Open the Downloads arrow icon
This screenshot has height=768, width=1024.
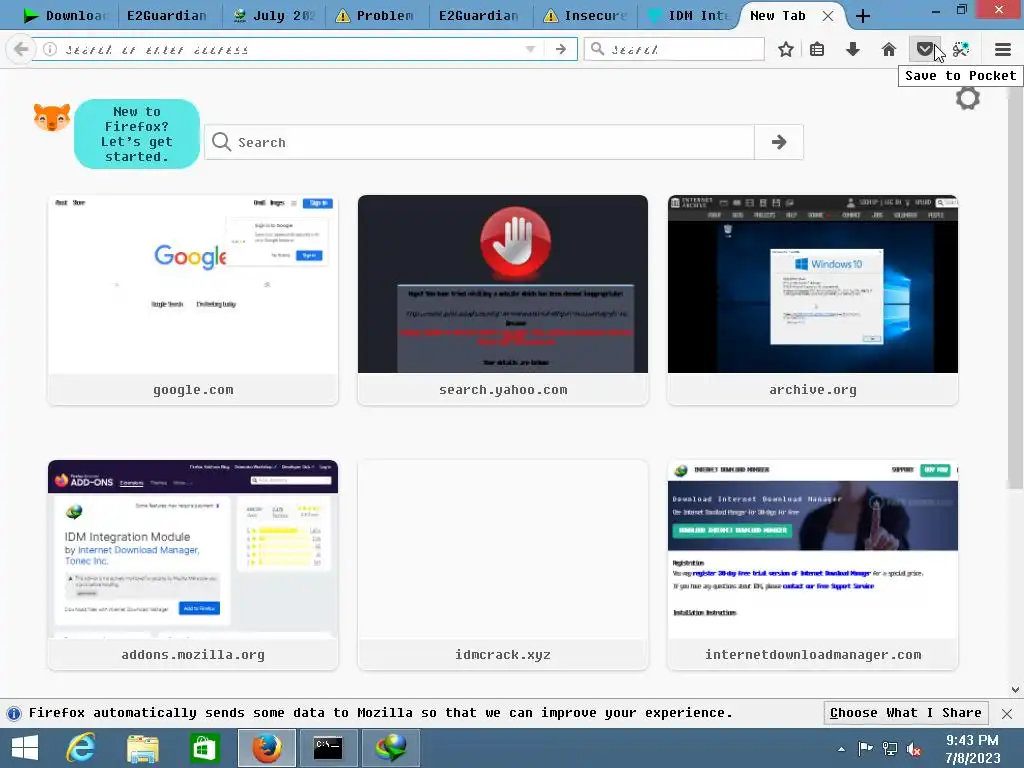point(852,49)
